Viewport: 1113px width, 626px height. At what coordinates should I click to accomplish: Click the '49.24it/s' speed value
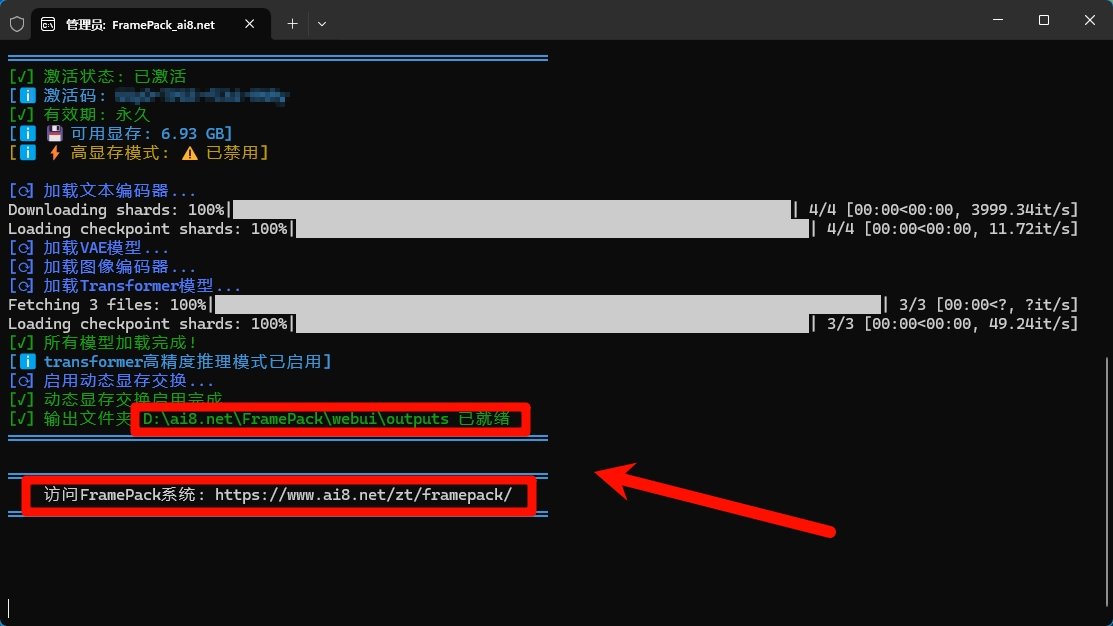click(1029, 324)
